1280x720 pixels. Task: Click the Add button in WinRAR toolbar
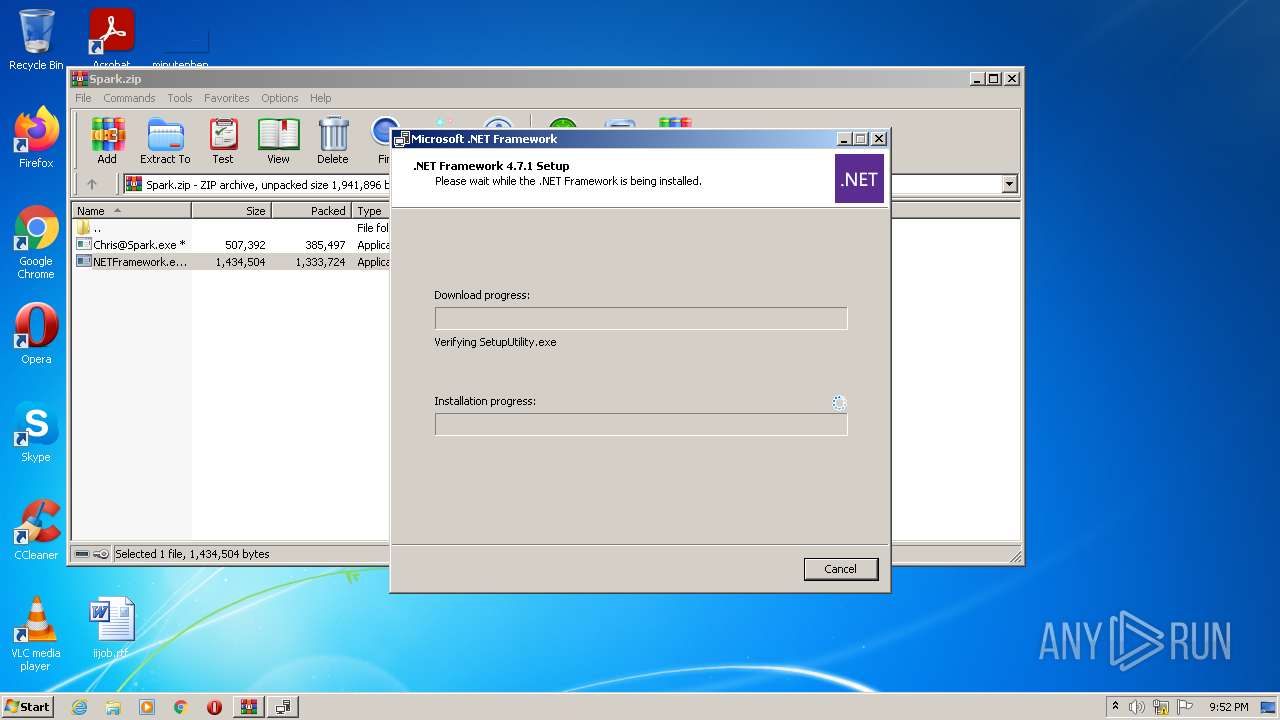(x=107, y=140)
